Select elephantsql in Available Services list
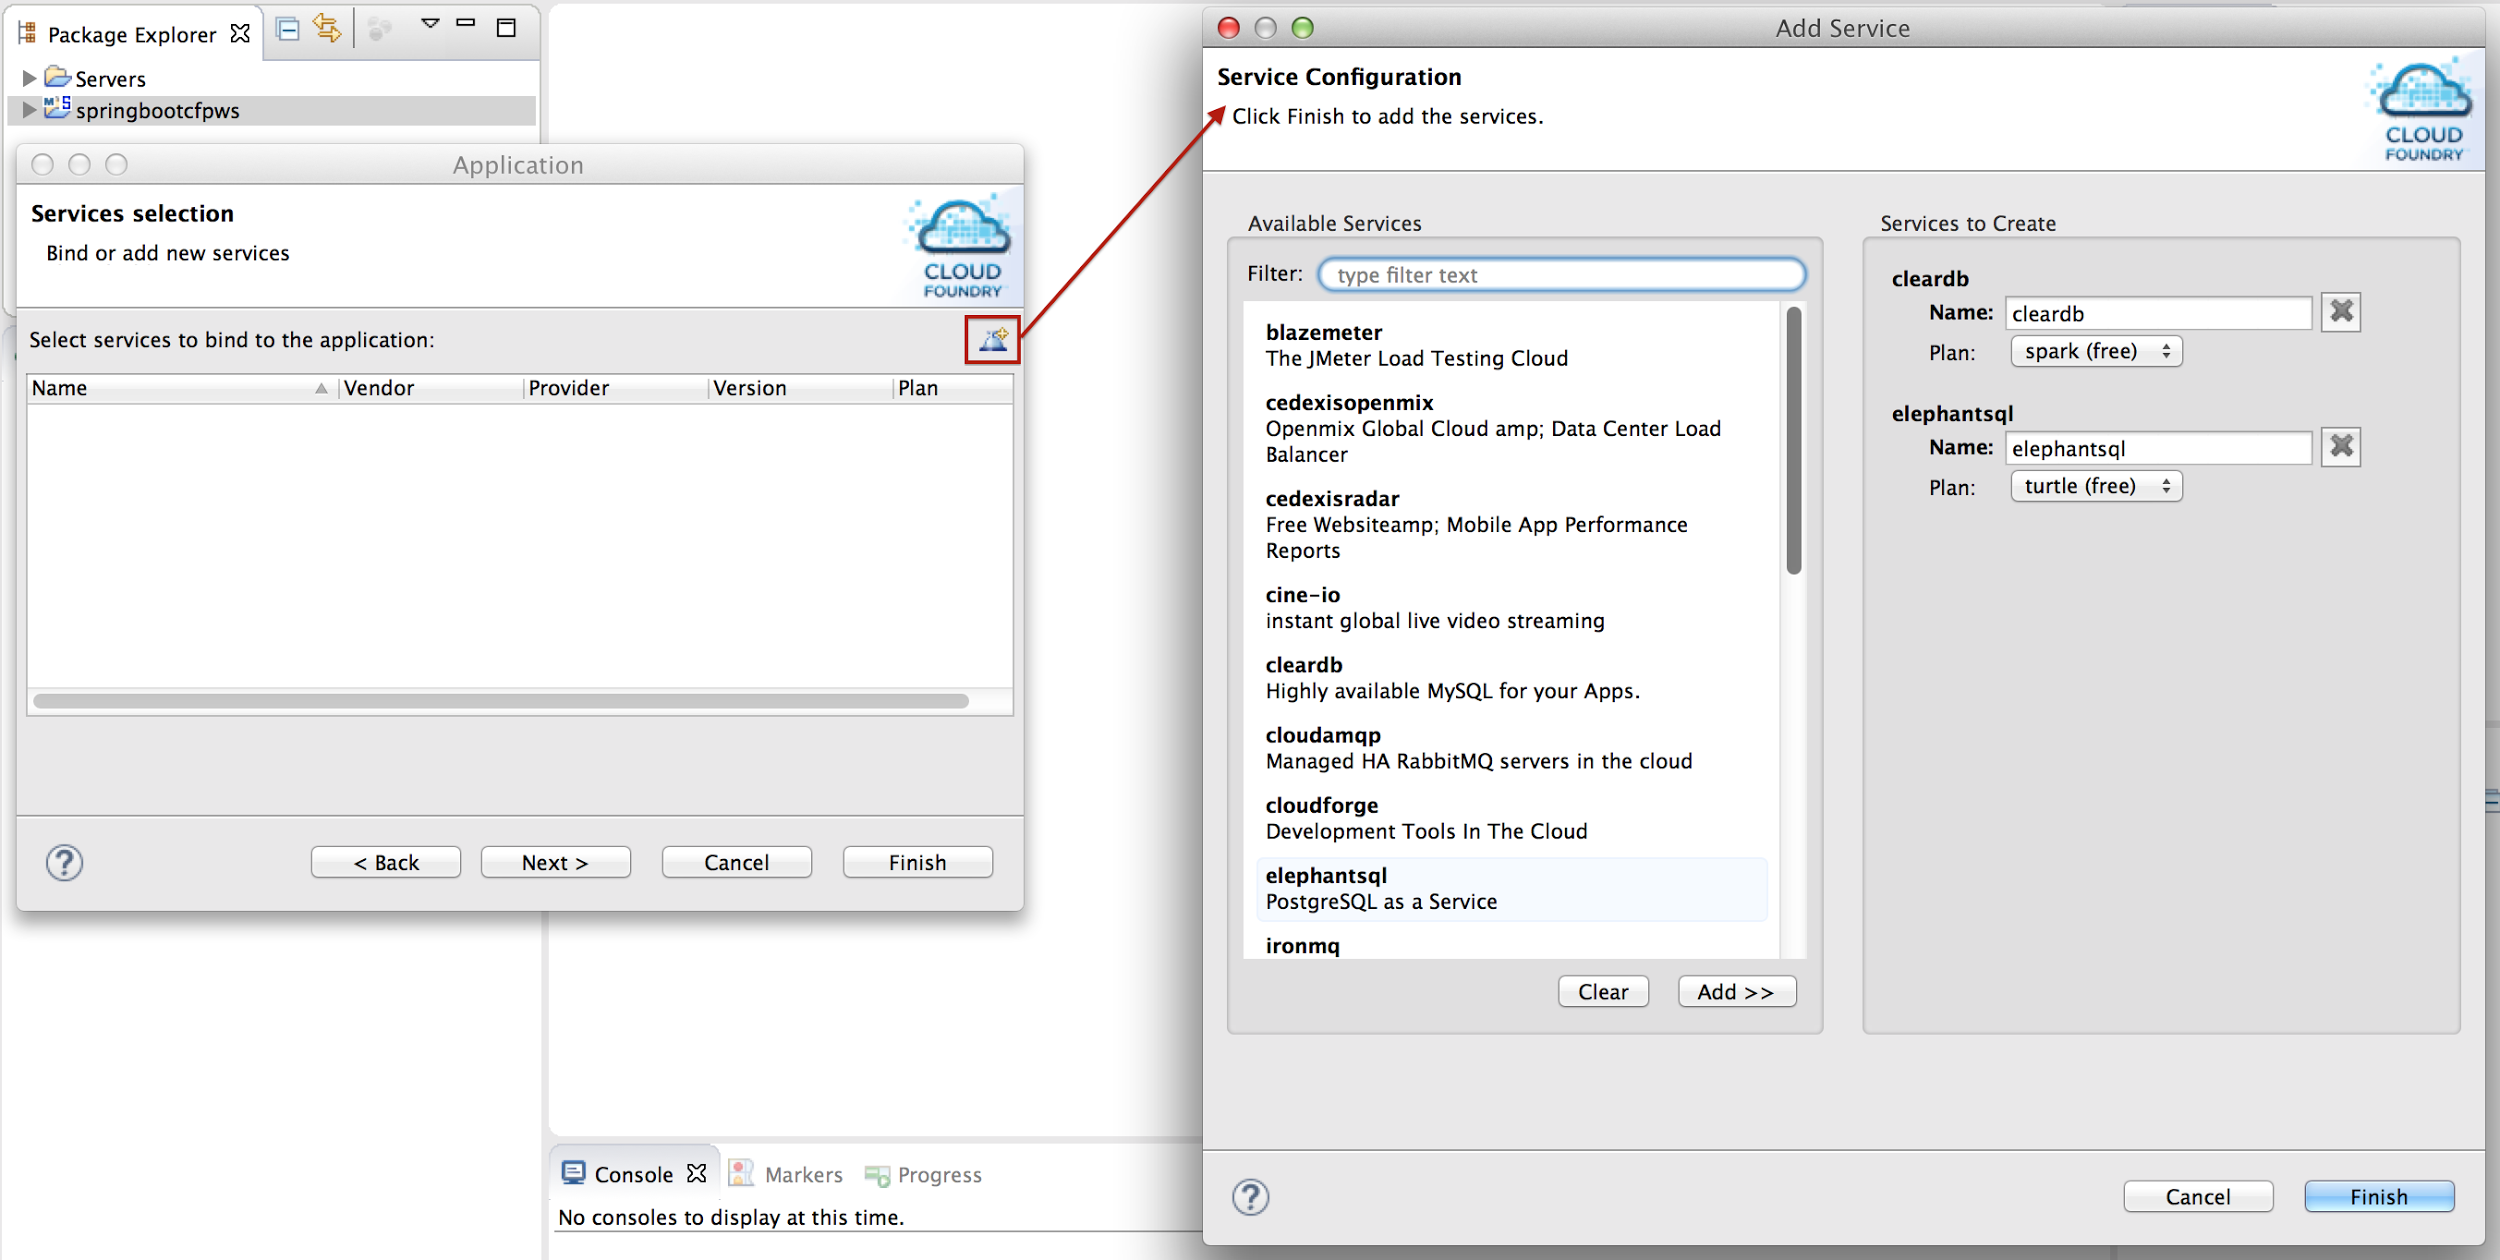Screen dimensions: 2500x1260 tap(1510, 888)
